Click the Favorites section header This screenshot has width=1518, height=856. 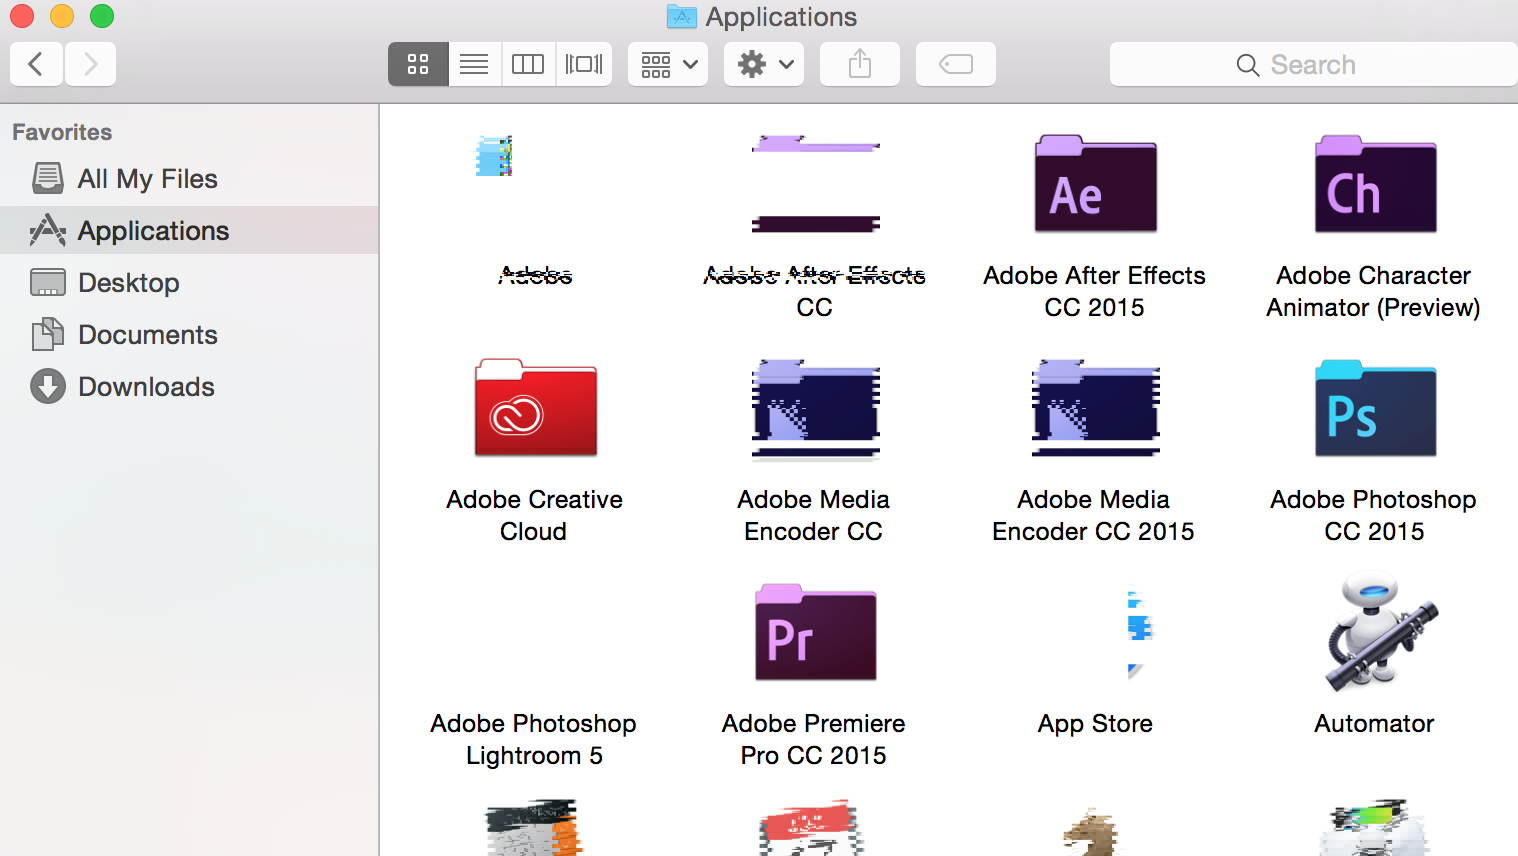click(62, 132)
